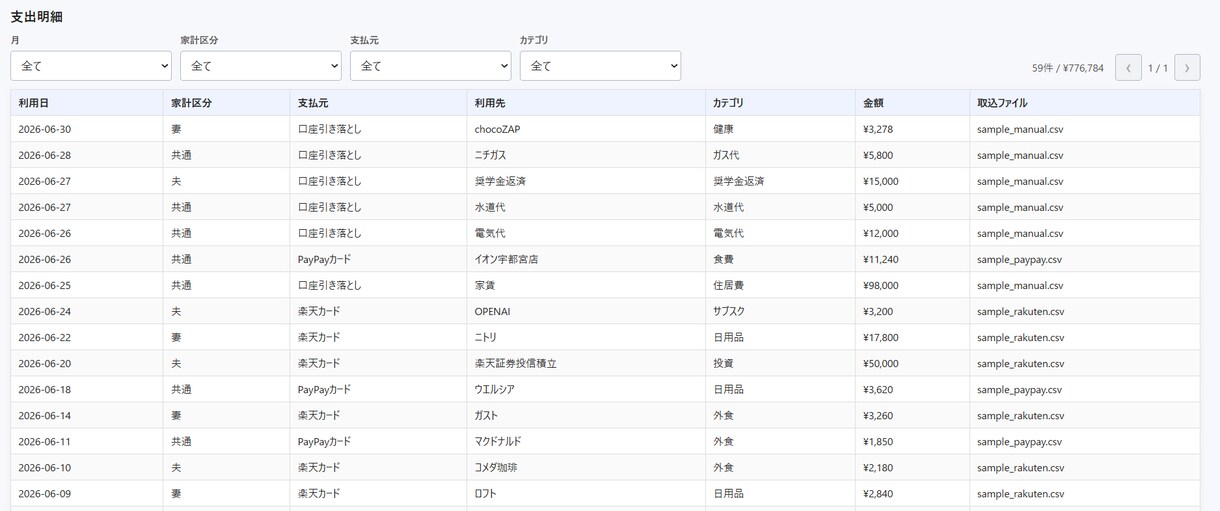Click the 1 / 1 page indicator
The width and height of the screenshot is (1220, 511).
pyautogui.click(x=1158, y=68)
